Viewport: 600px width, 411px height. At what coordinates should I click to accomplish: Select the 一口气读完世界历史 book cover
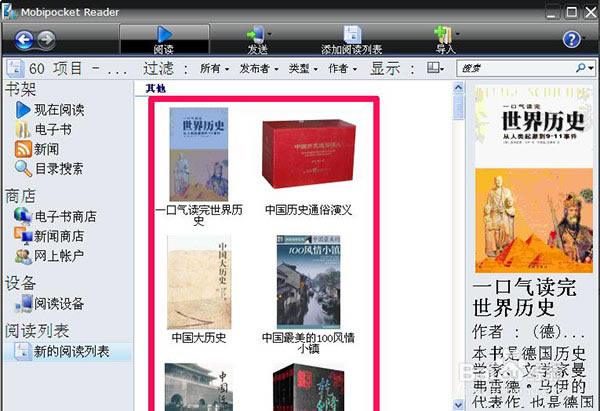[x=199, y=154]
